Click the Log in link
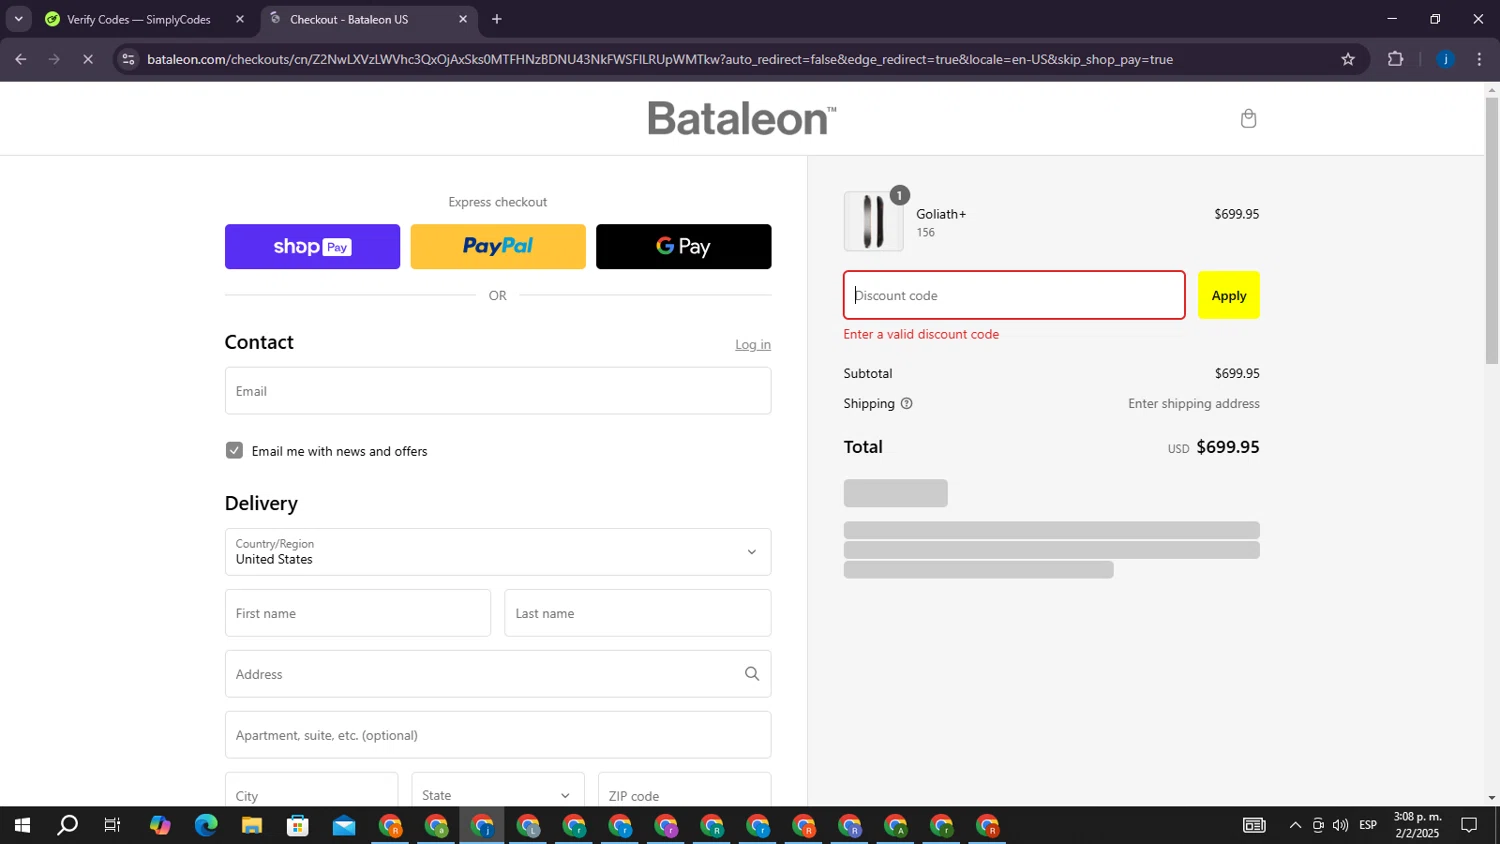The height and width of the screenshot is (844, 1500). click(x=753, y=344)
